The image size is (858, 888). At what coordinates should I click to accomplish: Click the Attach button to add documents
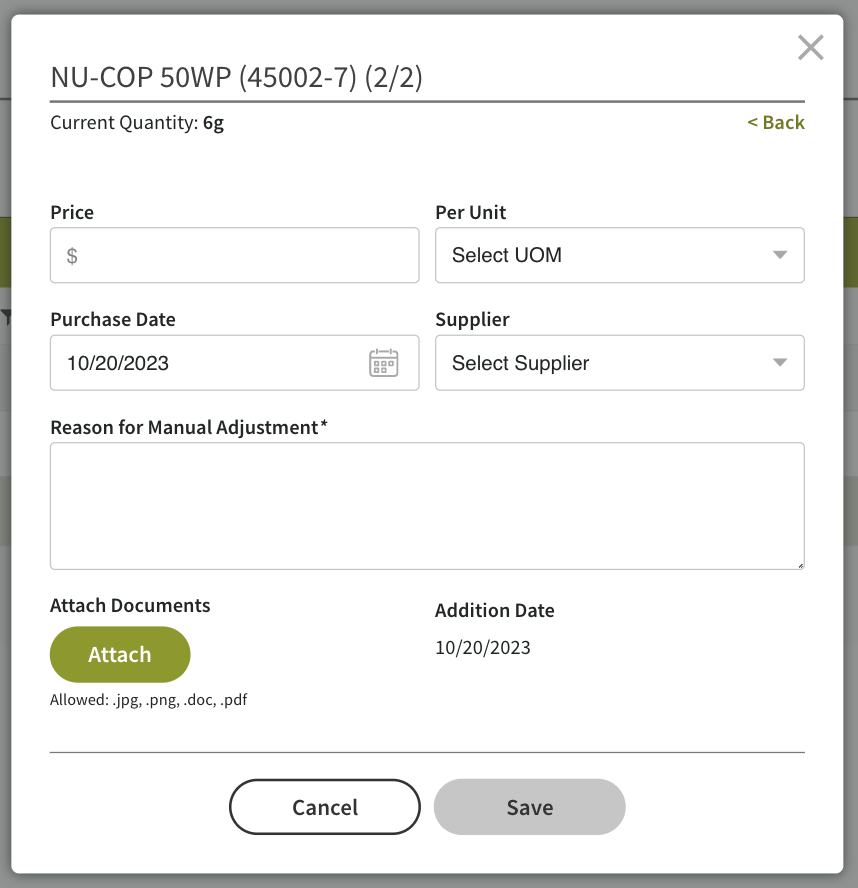120,654
